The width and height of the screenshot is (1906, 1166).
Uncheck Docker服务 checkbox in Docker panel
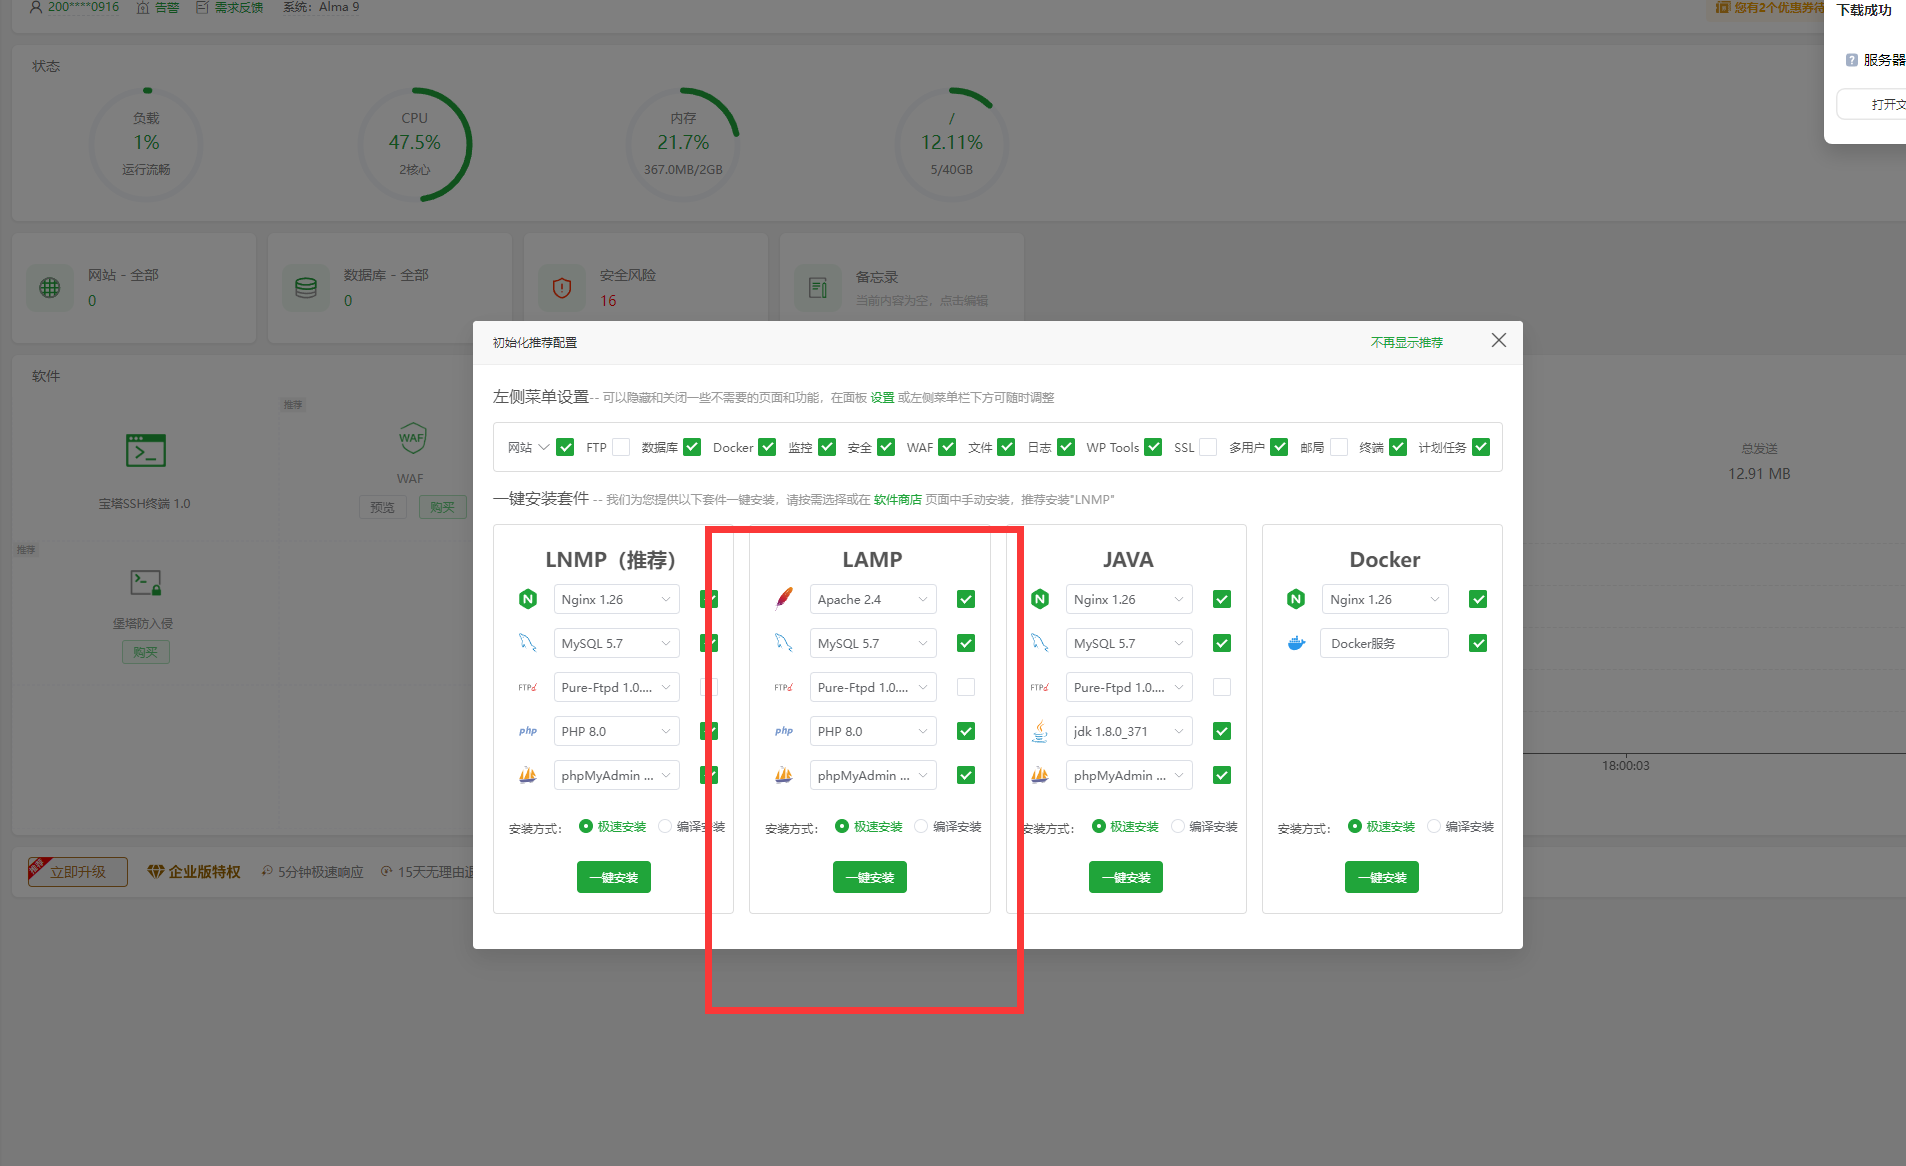pos(1478,643)
